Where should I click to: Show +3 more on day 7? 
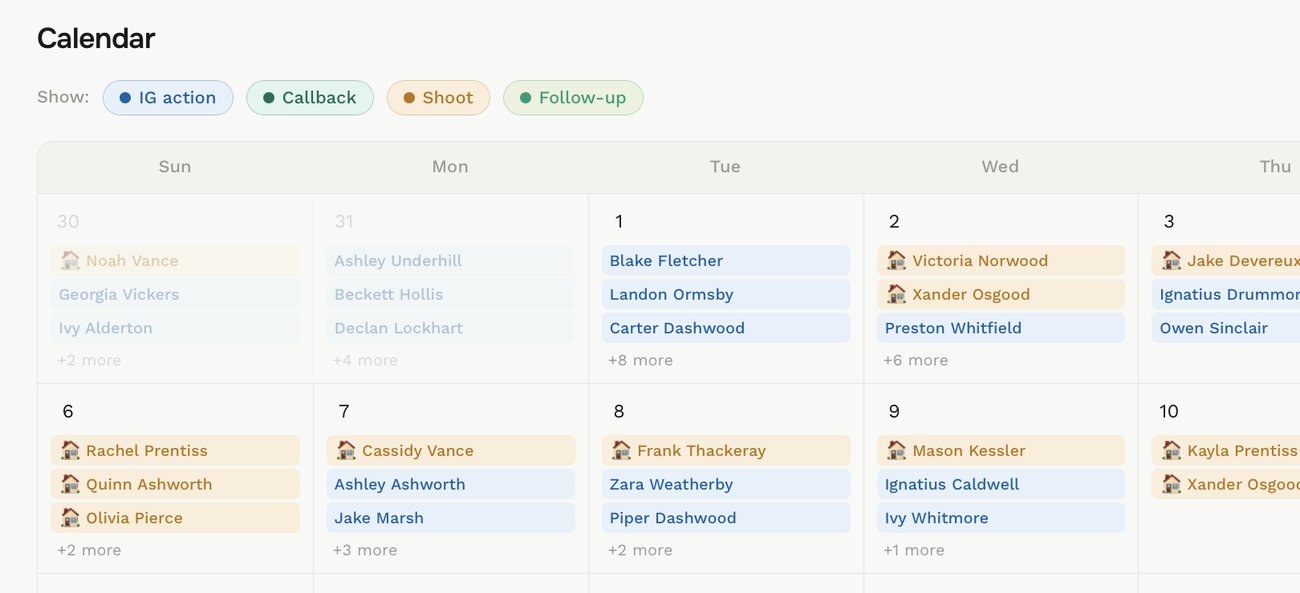365,550
